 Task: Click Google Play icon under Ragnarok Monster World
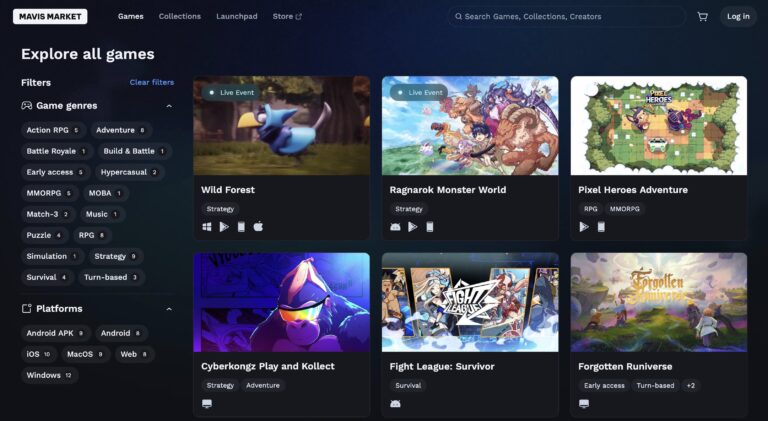(x=412, y=227)
